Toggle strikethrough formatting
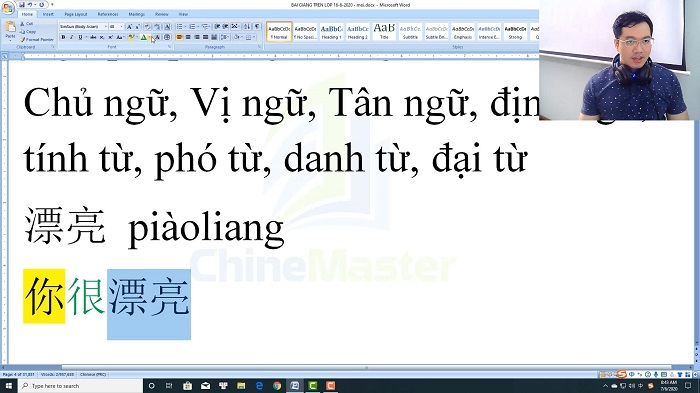 click(x=93, y=38)
